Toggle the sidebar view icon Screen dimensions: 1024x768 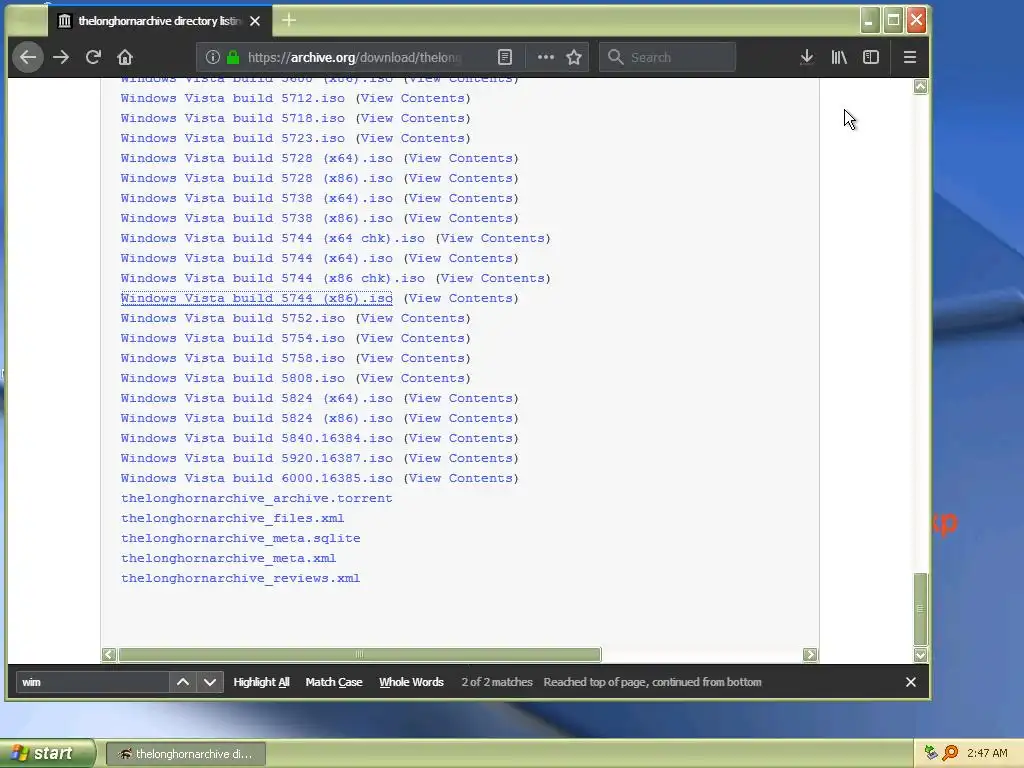tap(871, 57)
